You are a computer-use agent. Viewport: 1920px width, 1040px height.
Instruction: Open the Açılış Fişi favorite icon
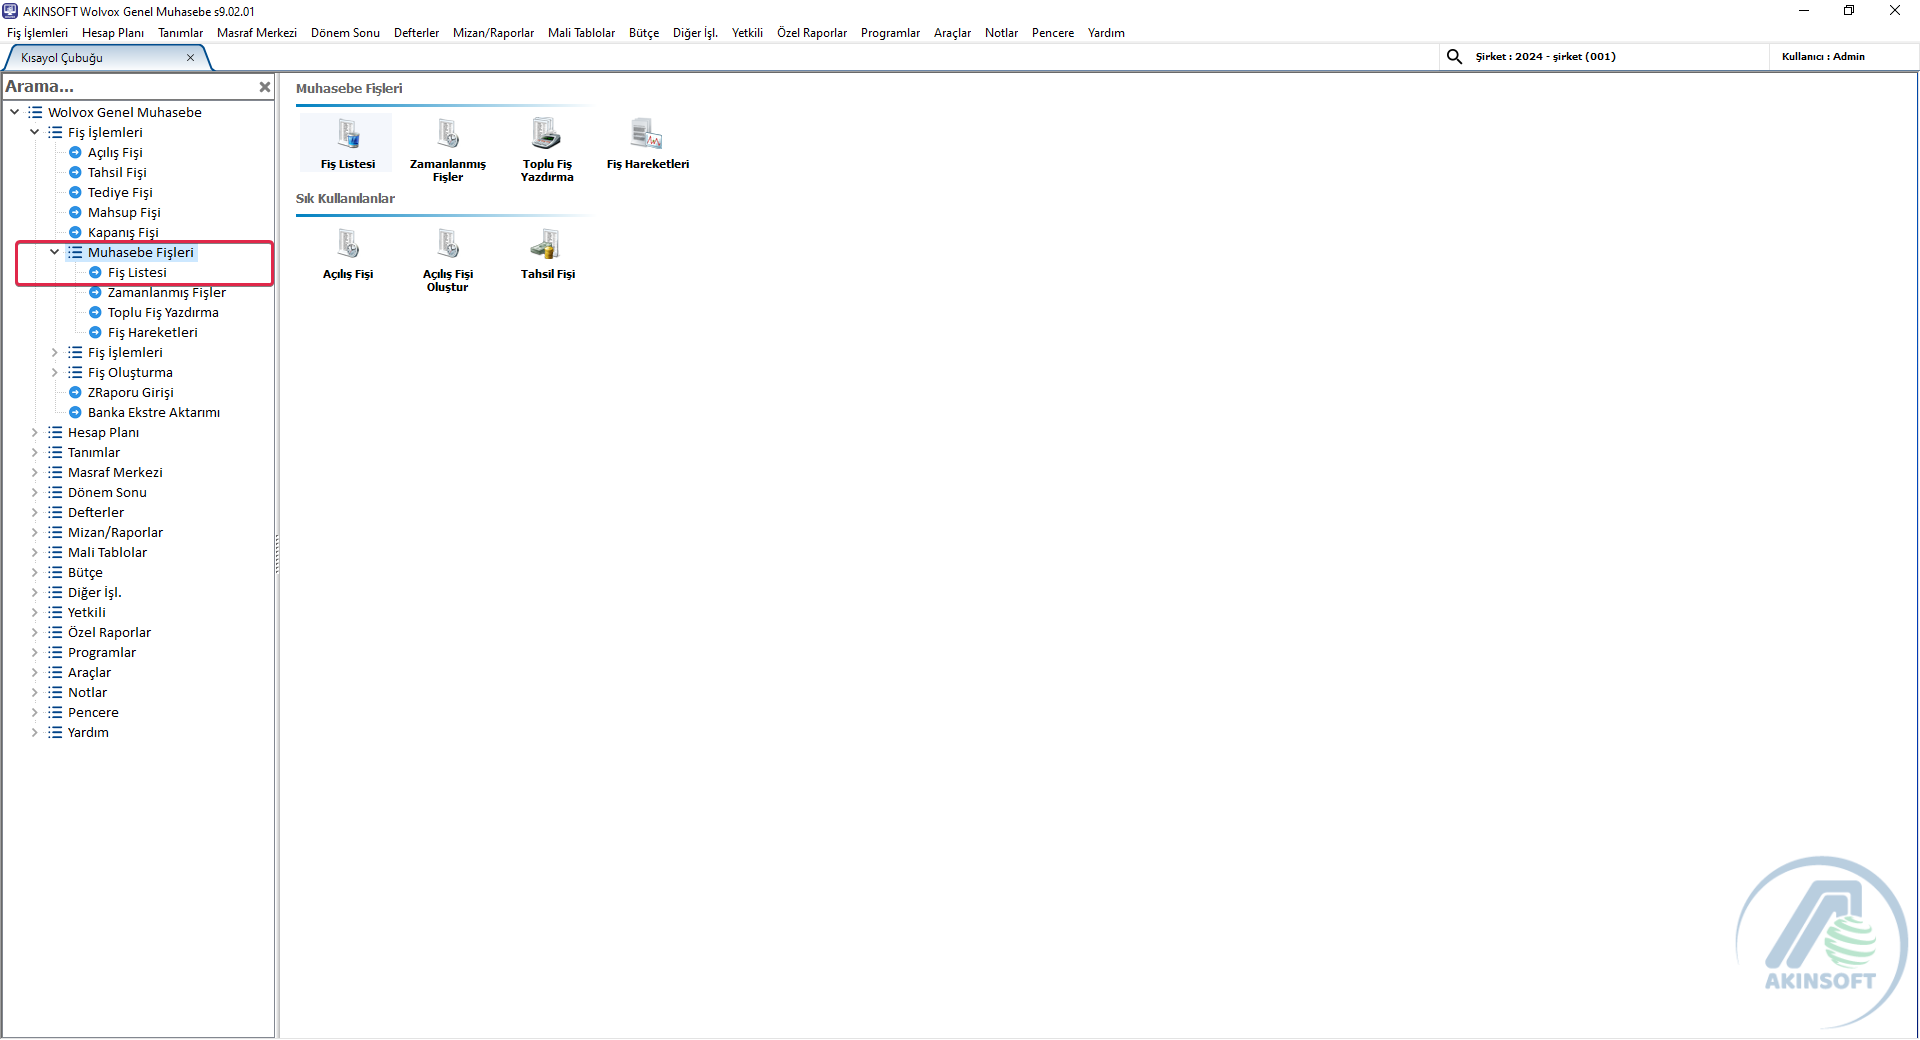click(348, 253)
